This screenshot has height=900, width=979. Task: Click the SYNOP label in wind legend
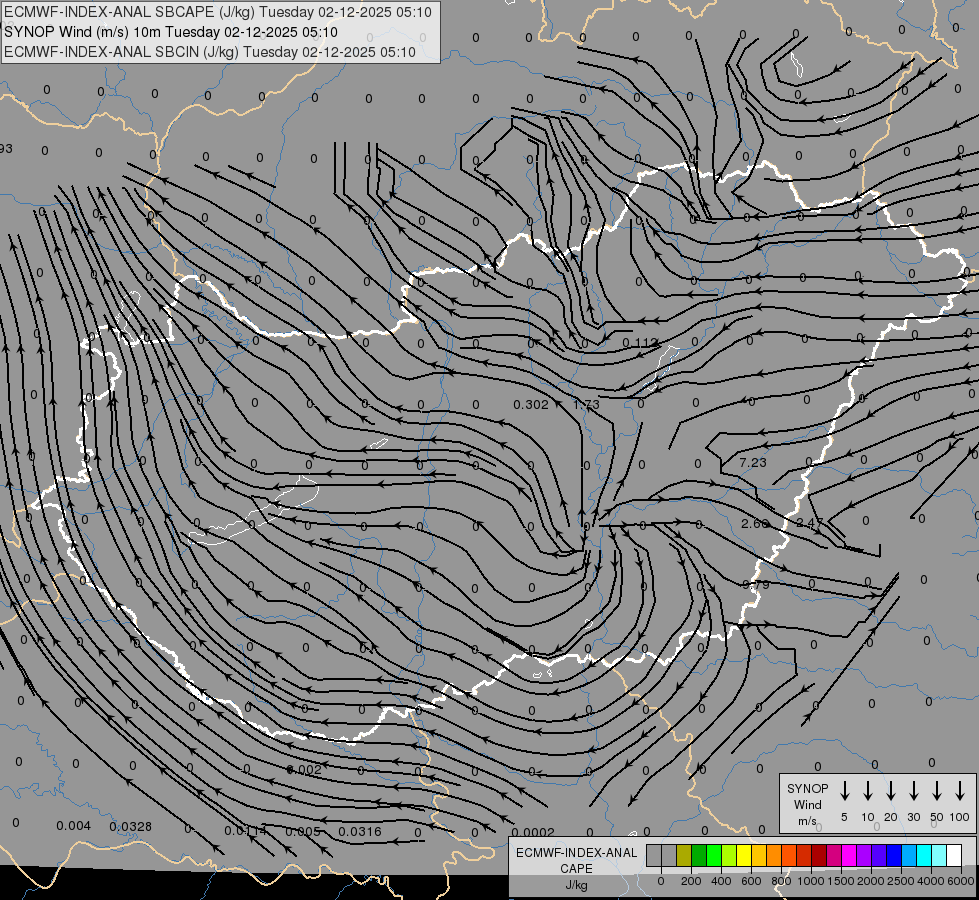(807, 788)
